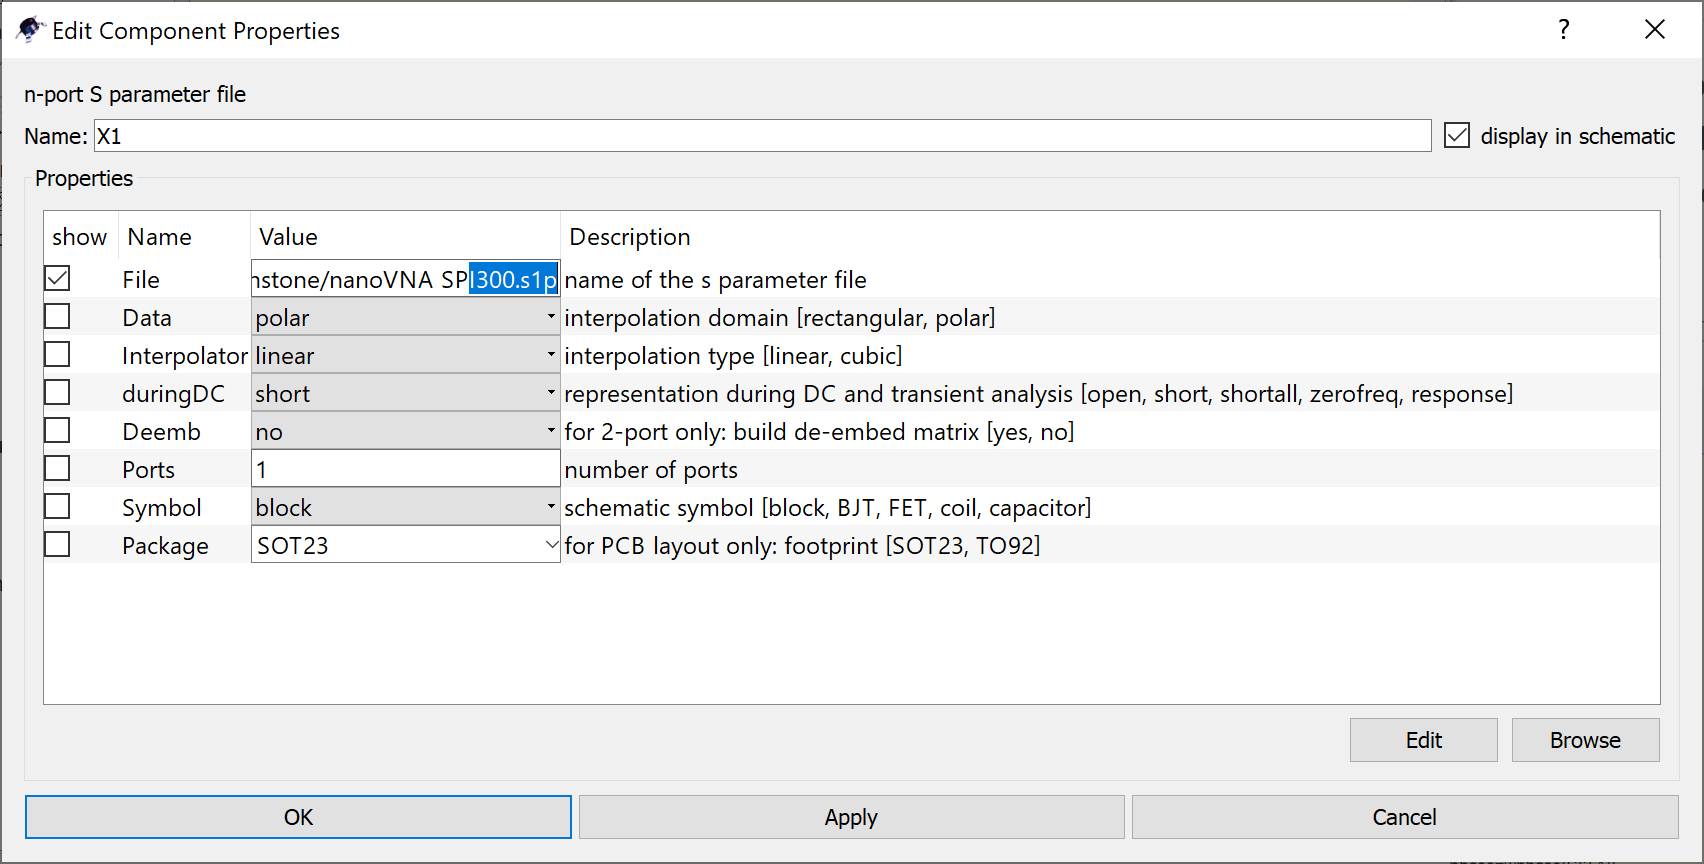Click the Name field containing X1
The height and width of the screenshot is (864, 1704).
pos(762,136)
